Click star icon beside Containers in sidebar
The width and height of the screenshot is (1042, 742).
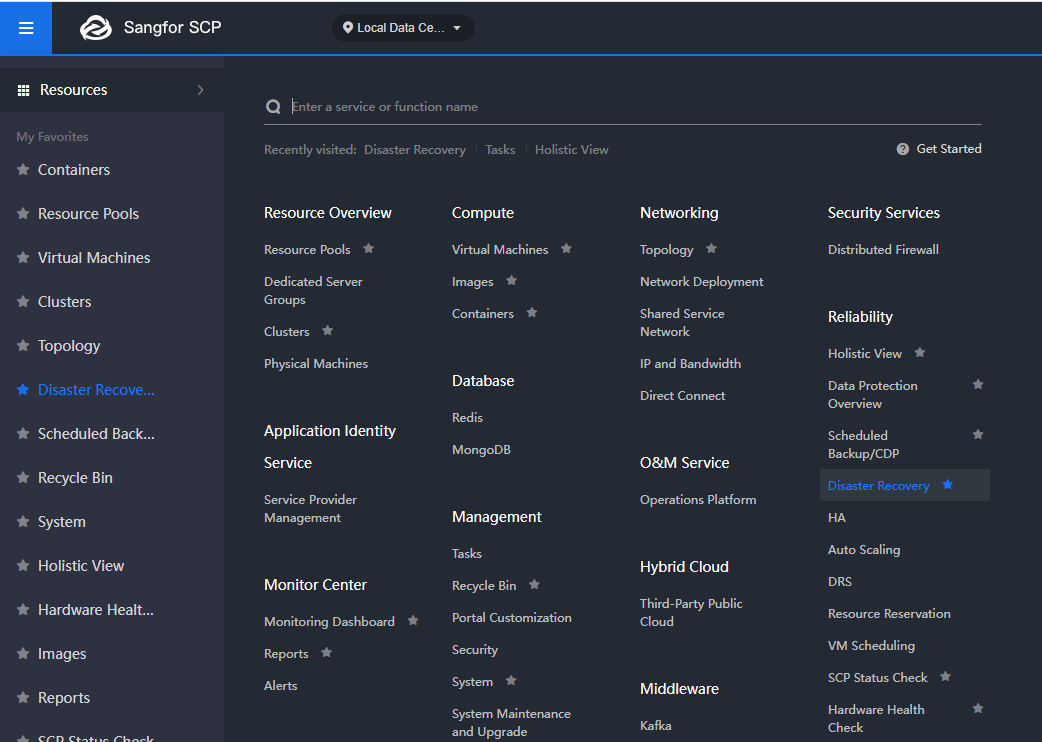point(23,170)
